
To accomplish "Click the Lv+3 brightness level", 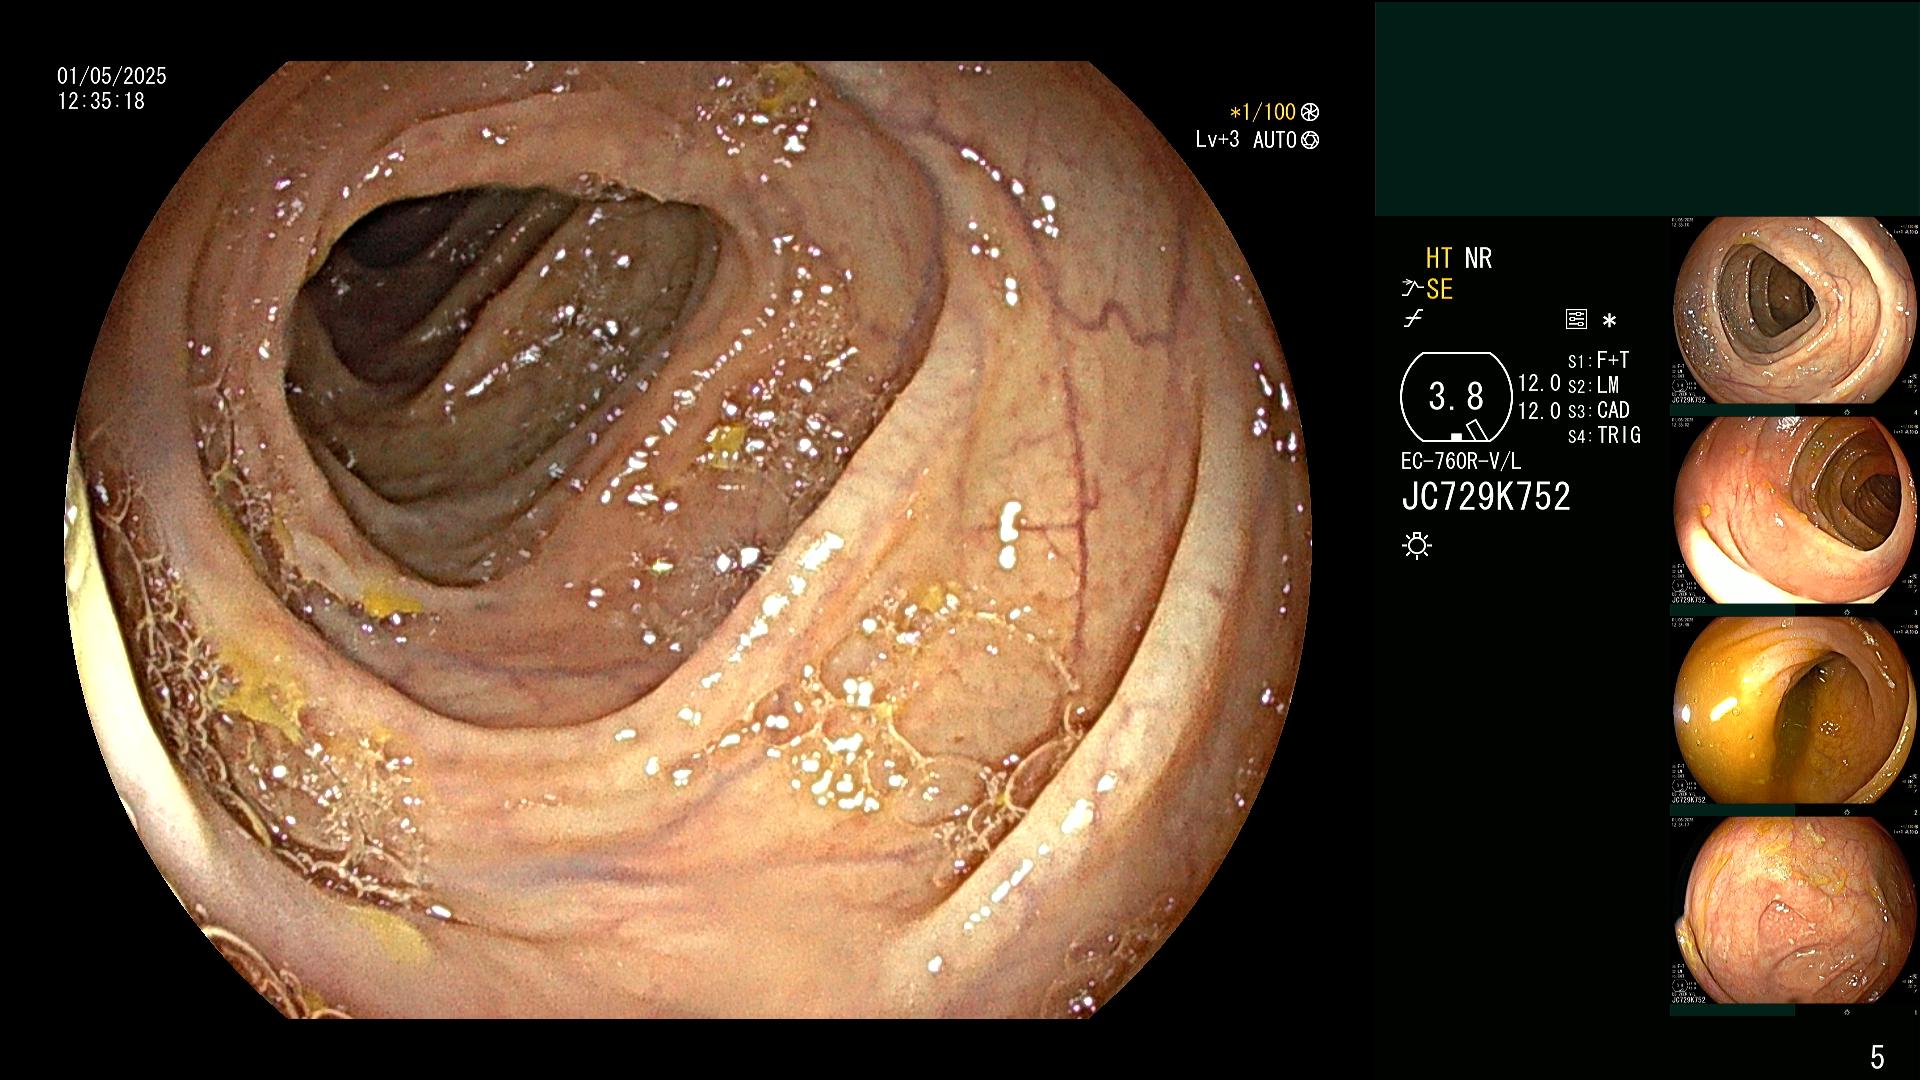I will pyautogui.click(x=1217, y=140).
